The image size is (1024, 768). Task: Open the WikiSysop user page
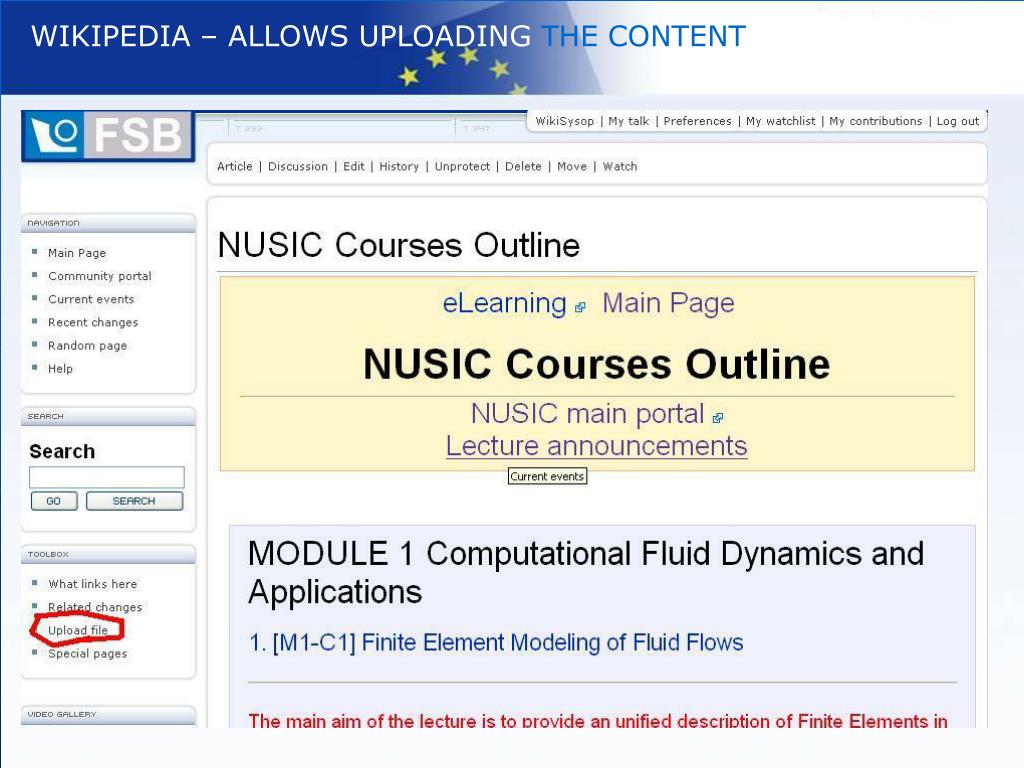[564, 121]
